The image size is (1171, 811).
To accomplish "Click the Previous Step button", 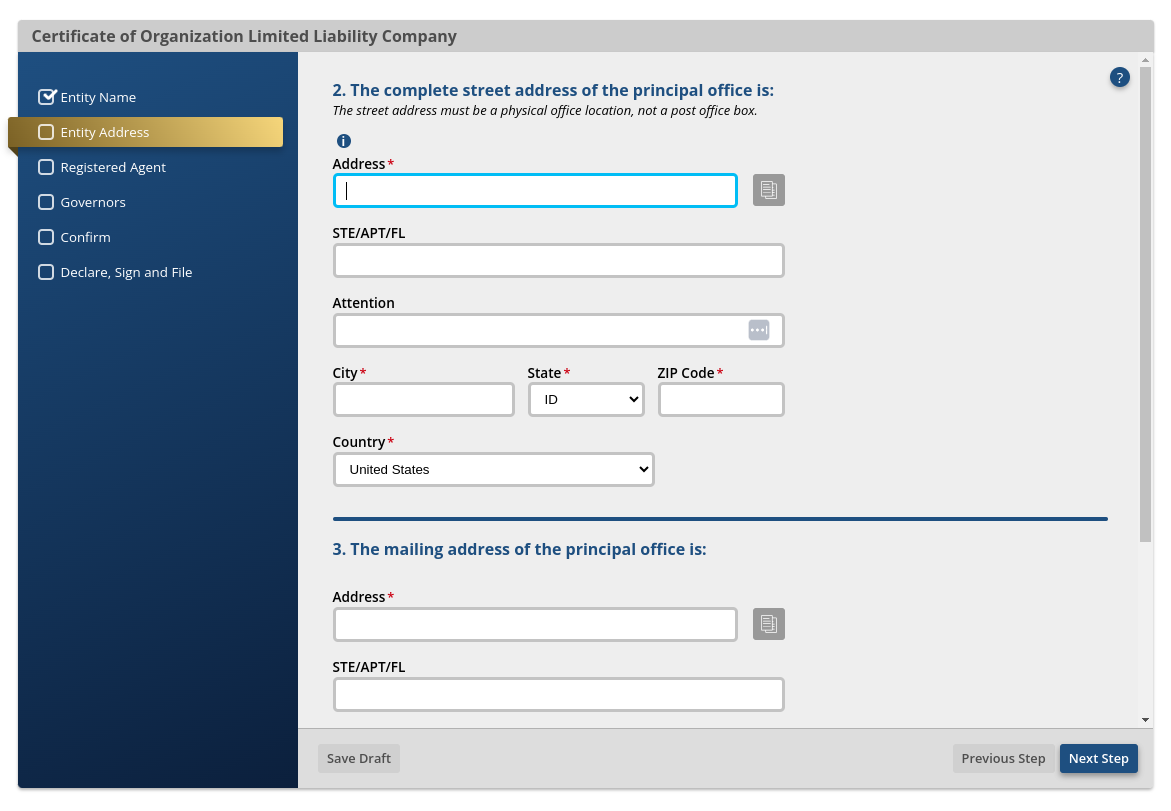I will 1003,758.
